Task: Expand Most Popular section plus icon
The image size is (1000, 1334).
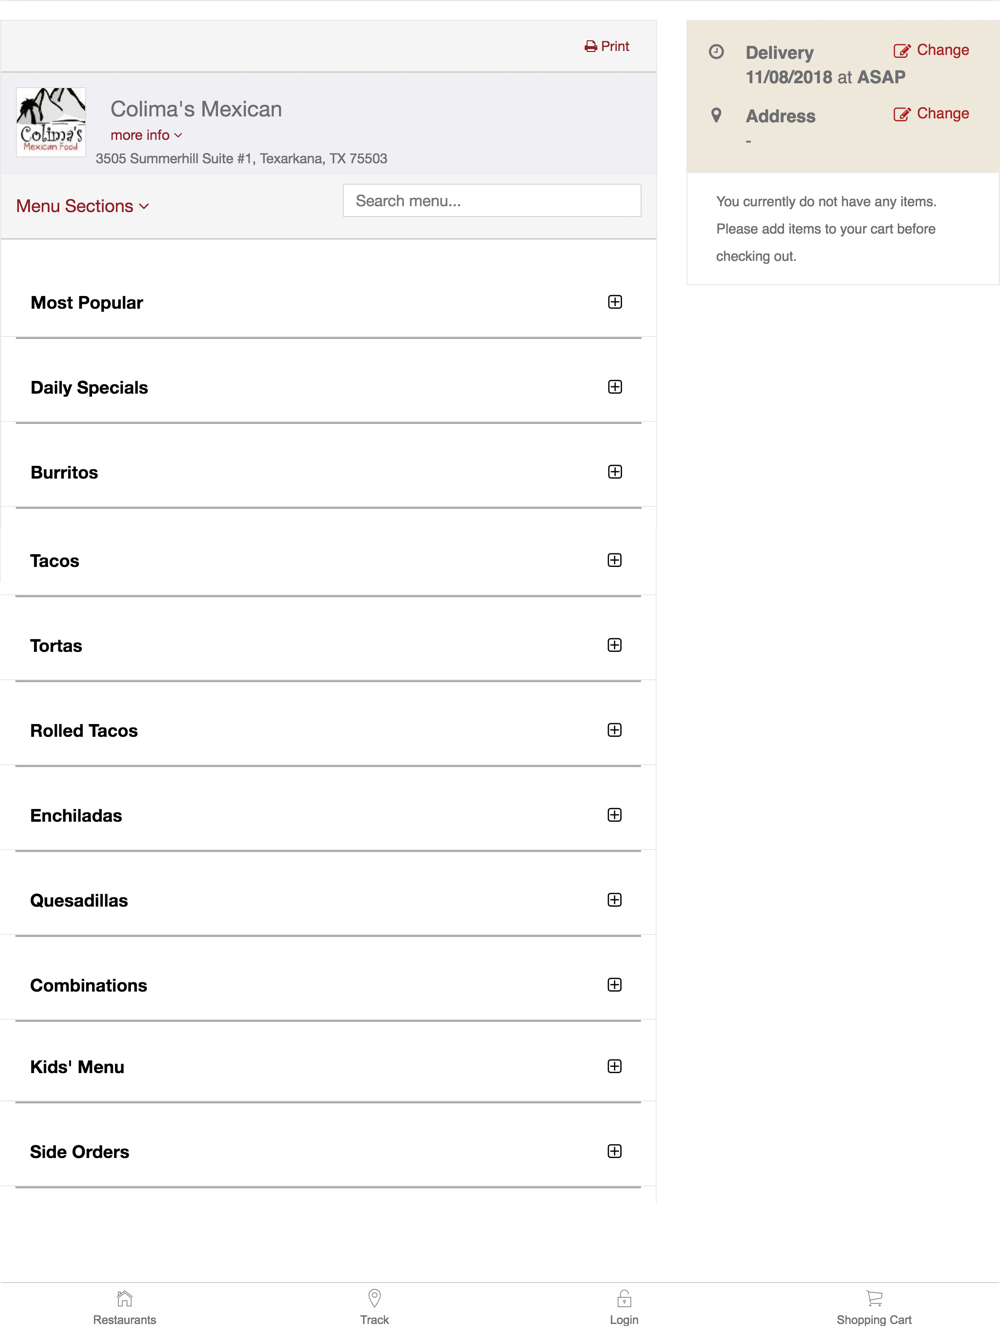Action: pos(615,302)
